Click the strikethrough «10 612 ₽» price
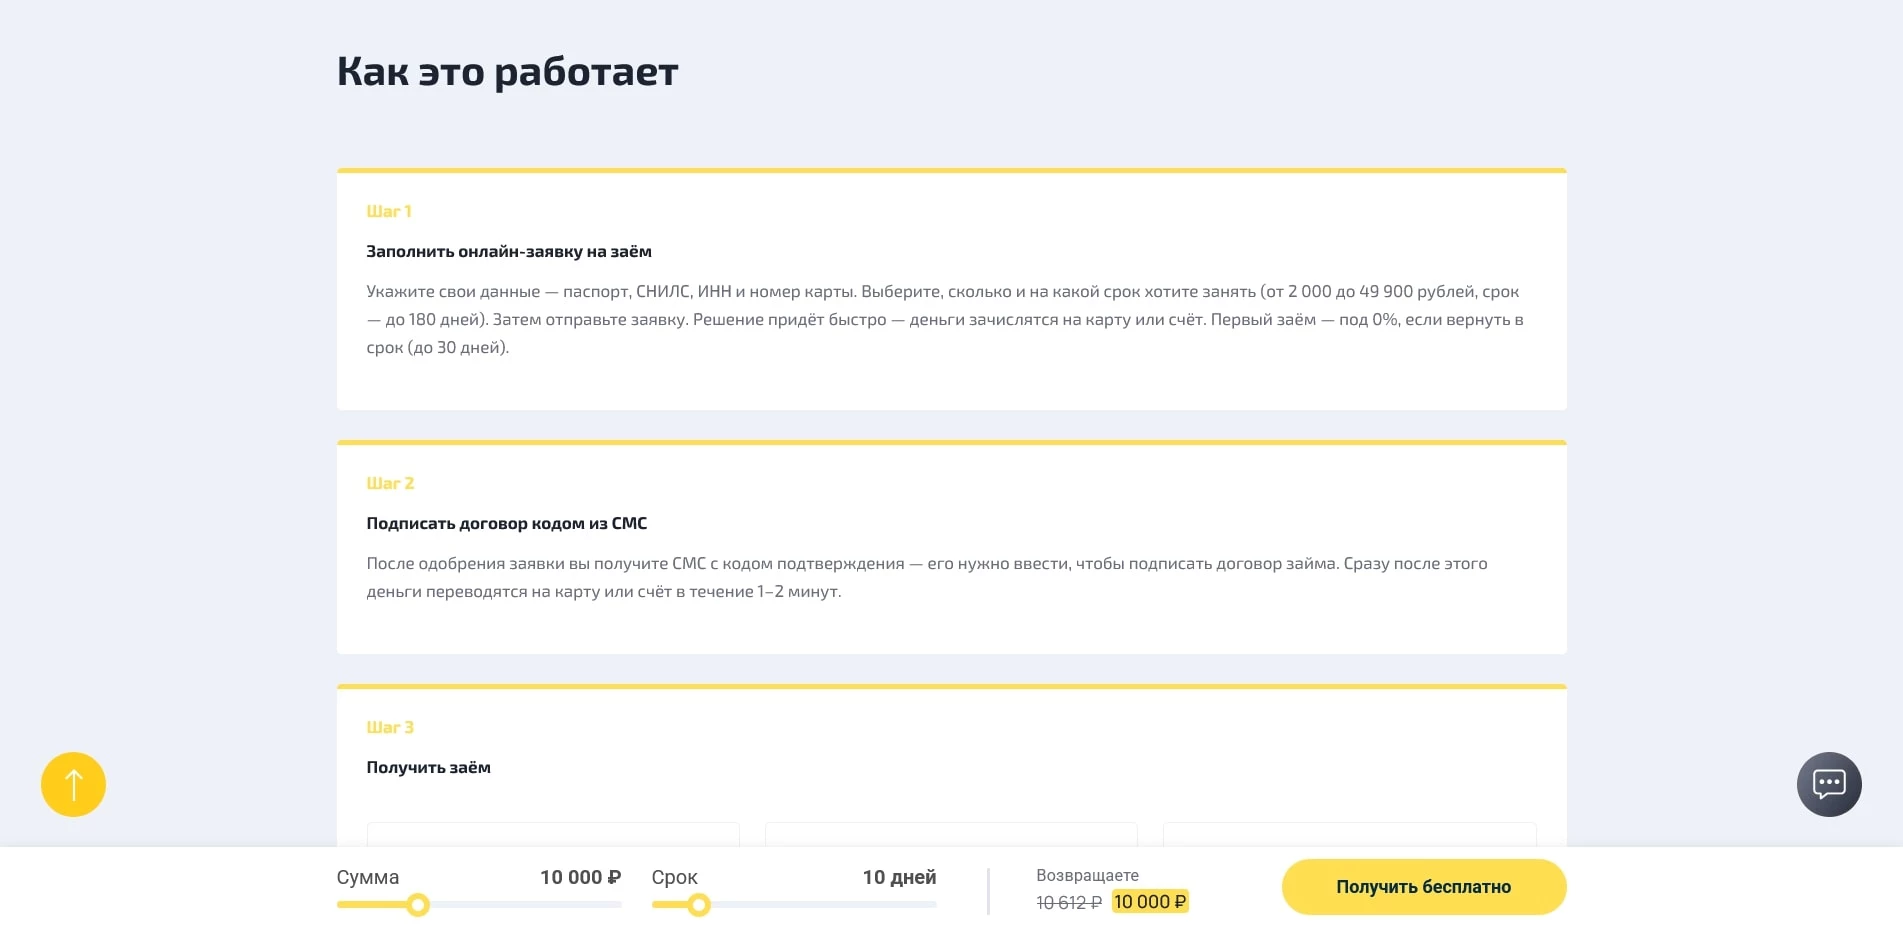The width and height of the screenshot is (1903, 927). pos(1067,902)
